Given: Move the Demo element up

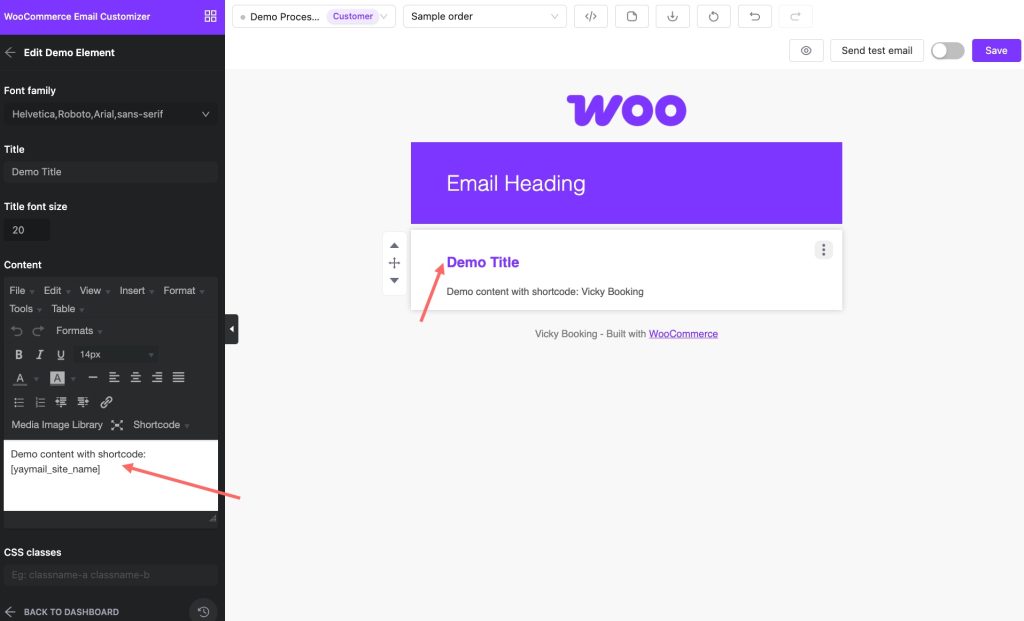Looking at the screenshot, I should click(x=394, y=246).
